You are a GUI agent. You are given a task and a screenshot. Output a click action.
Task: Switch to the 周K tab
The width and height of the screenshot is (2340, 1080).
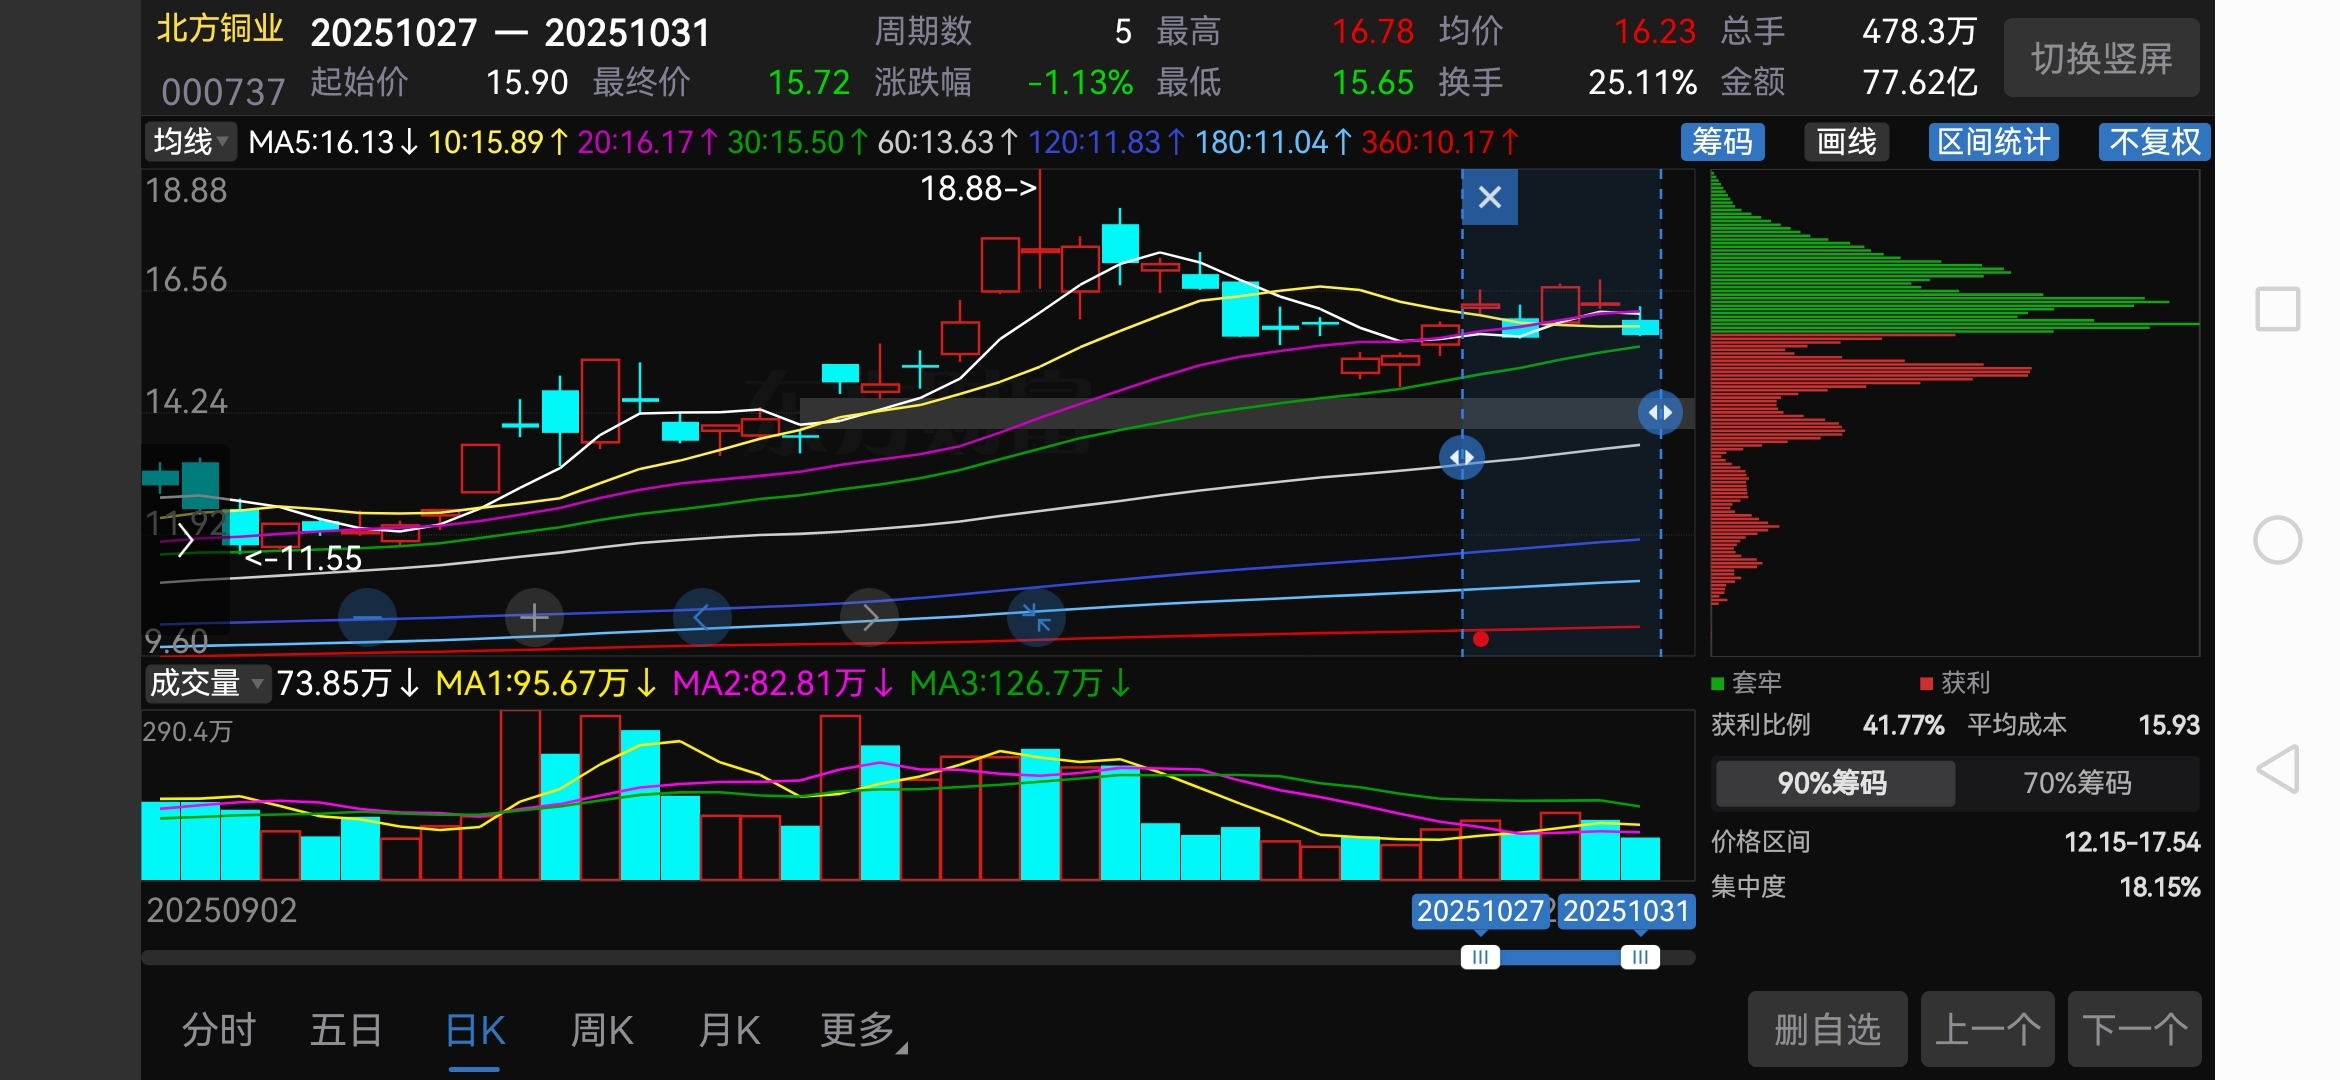pos(601,1030)
